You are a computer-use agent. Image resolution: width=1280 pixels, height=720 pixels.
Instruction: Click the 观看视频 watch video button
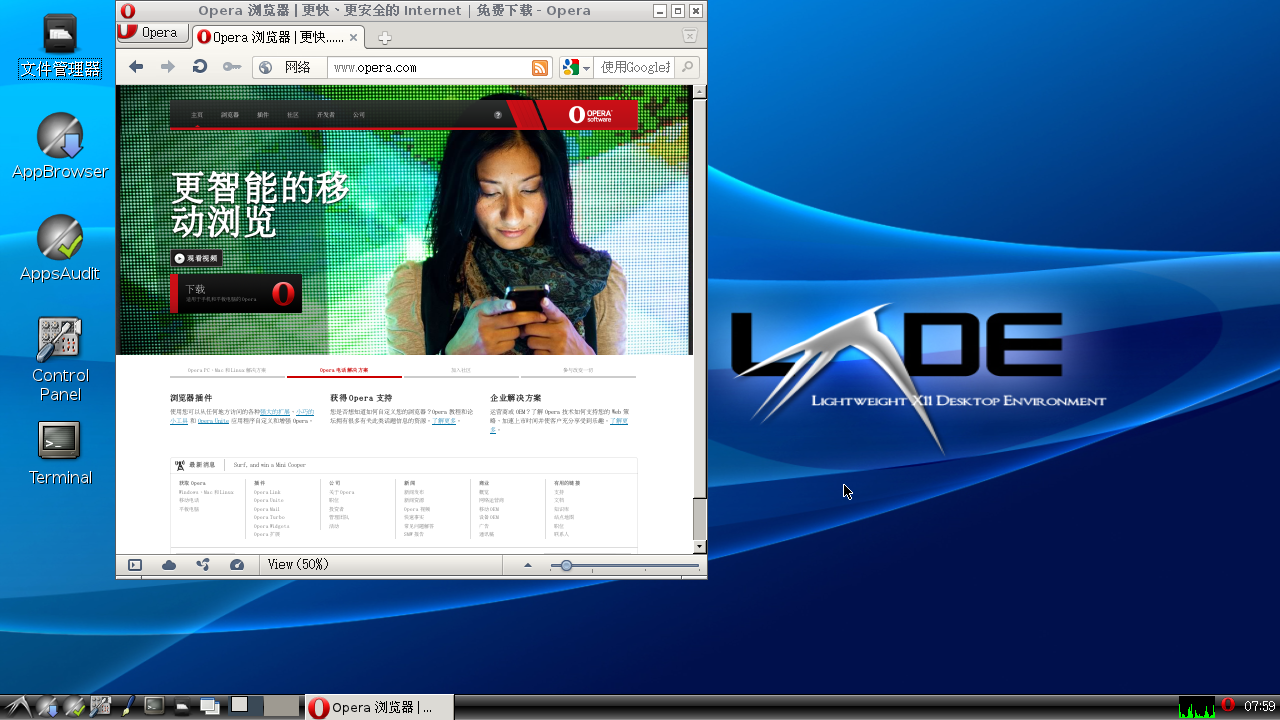(196, 258)
